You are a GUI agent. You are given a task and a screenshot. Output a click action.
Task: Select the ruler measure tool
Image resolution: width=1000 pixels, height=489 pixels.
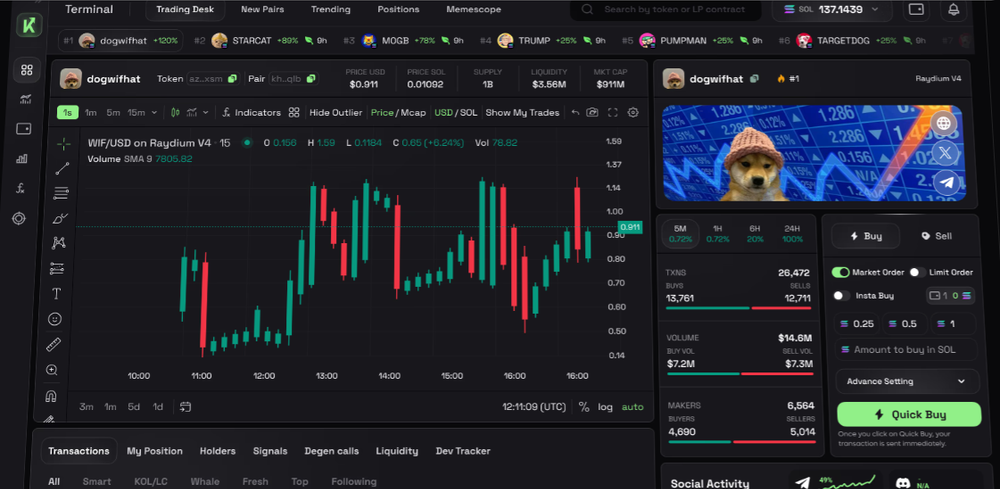coord(54,345)
